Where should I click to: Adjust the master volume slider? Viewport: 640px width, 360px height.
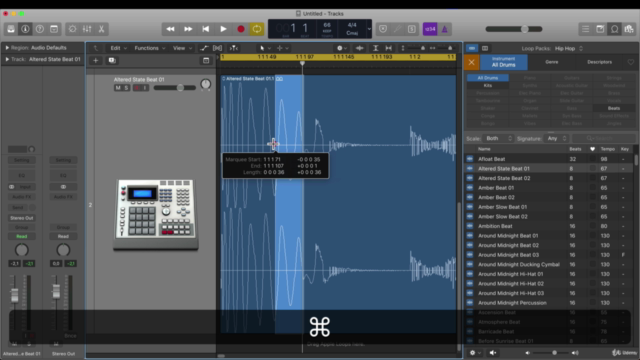coord(514,29)
